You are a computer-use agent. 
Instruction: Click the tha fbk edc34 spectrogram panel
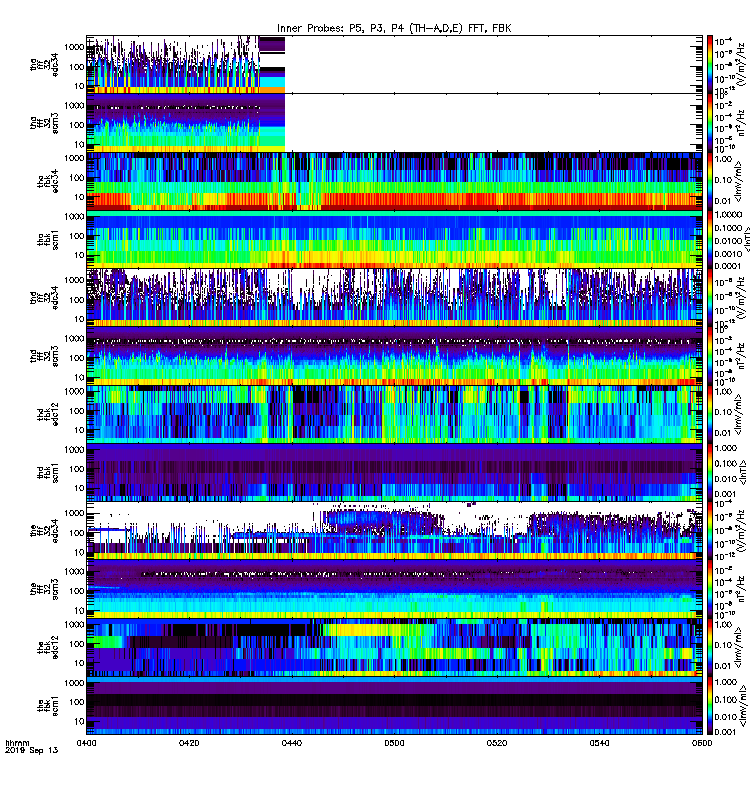click(x=394, y=181)
